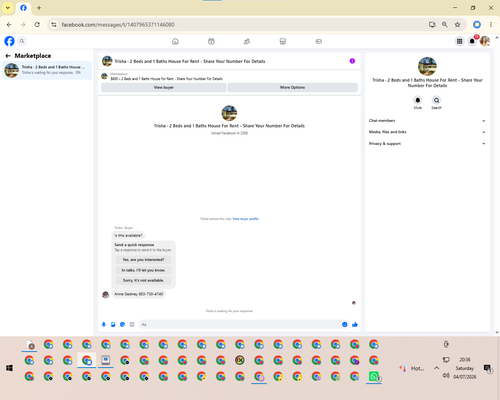The width and height of the screenshot is (500, 400).
Task: View site information icon in address bar
Action: [54, 25]
